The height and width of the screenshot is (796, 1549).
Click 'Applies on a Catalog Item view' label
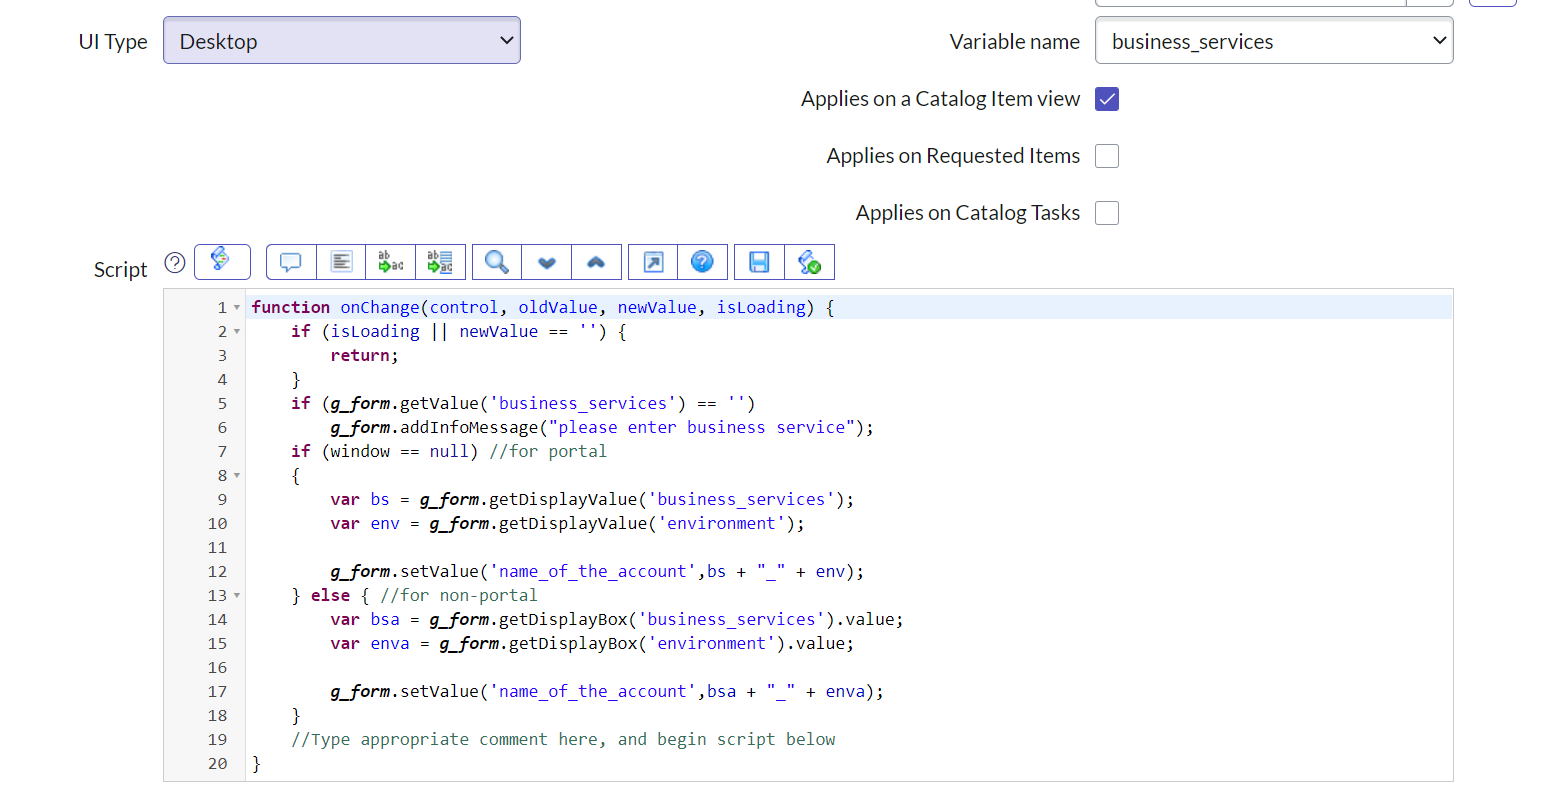coord(940,99)
